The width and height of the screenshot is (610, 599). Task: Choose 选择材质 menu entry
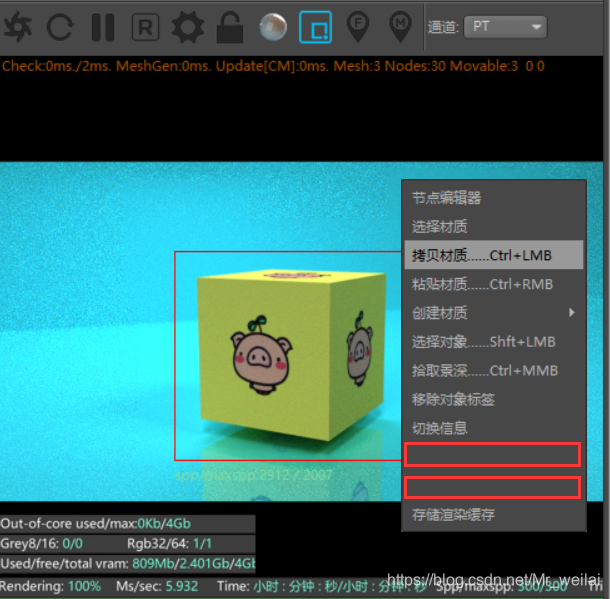tap(494, 226)
